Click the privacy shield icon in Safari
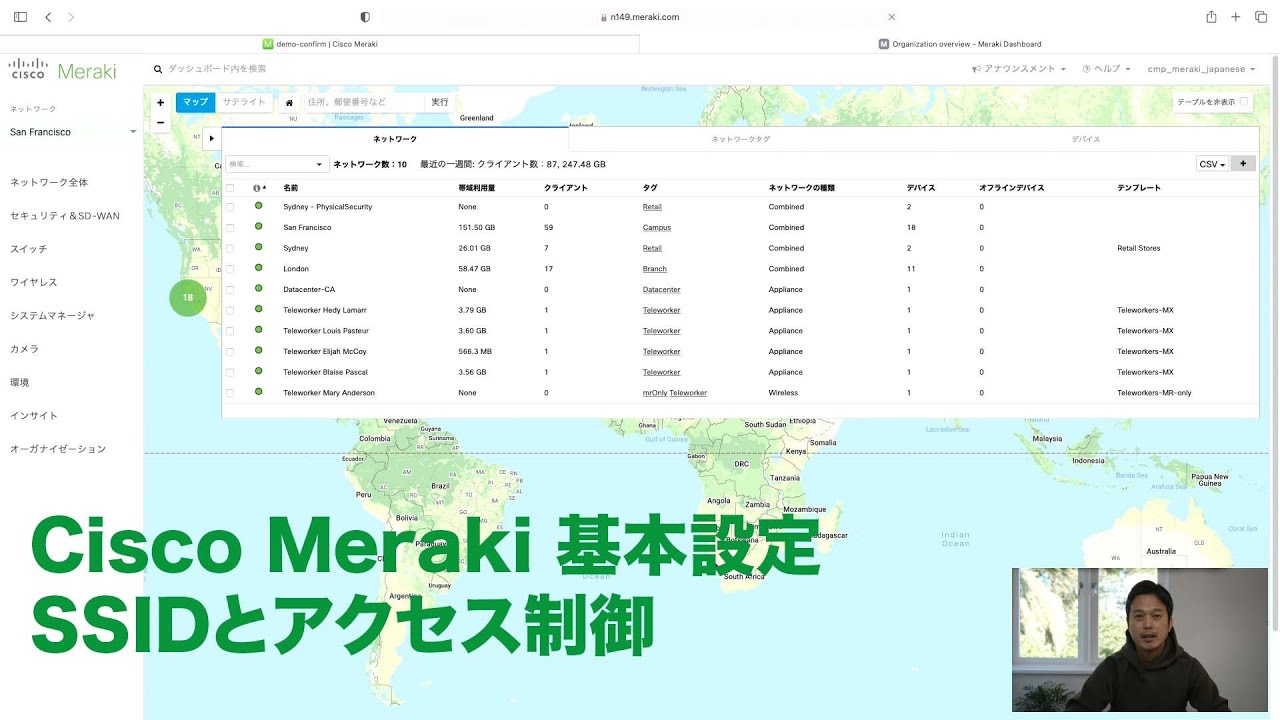Viewport: 1280px width, 720px height. (365, 17)
